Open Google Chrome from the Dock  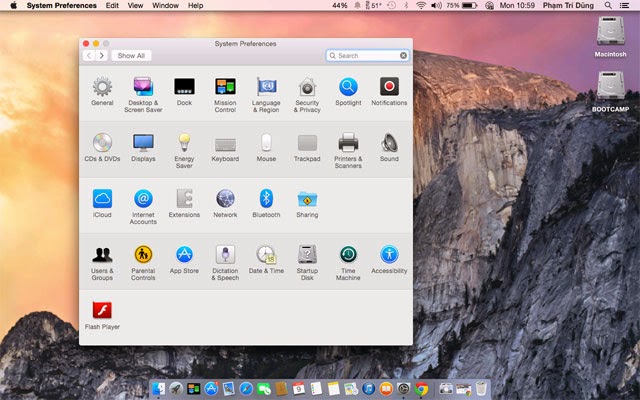coord(421,389)
